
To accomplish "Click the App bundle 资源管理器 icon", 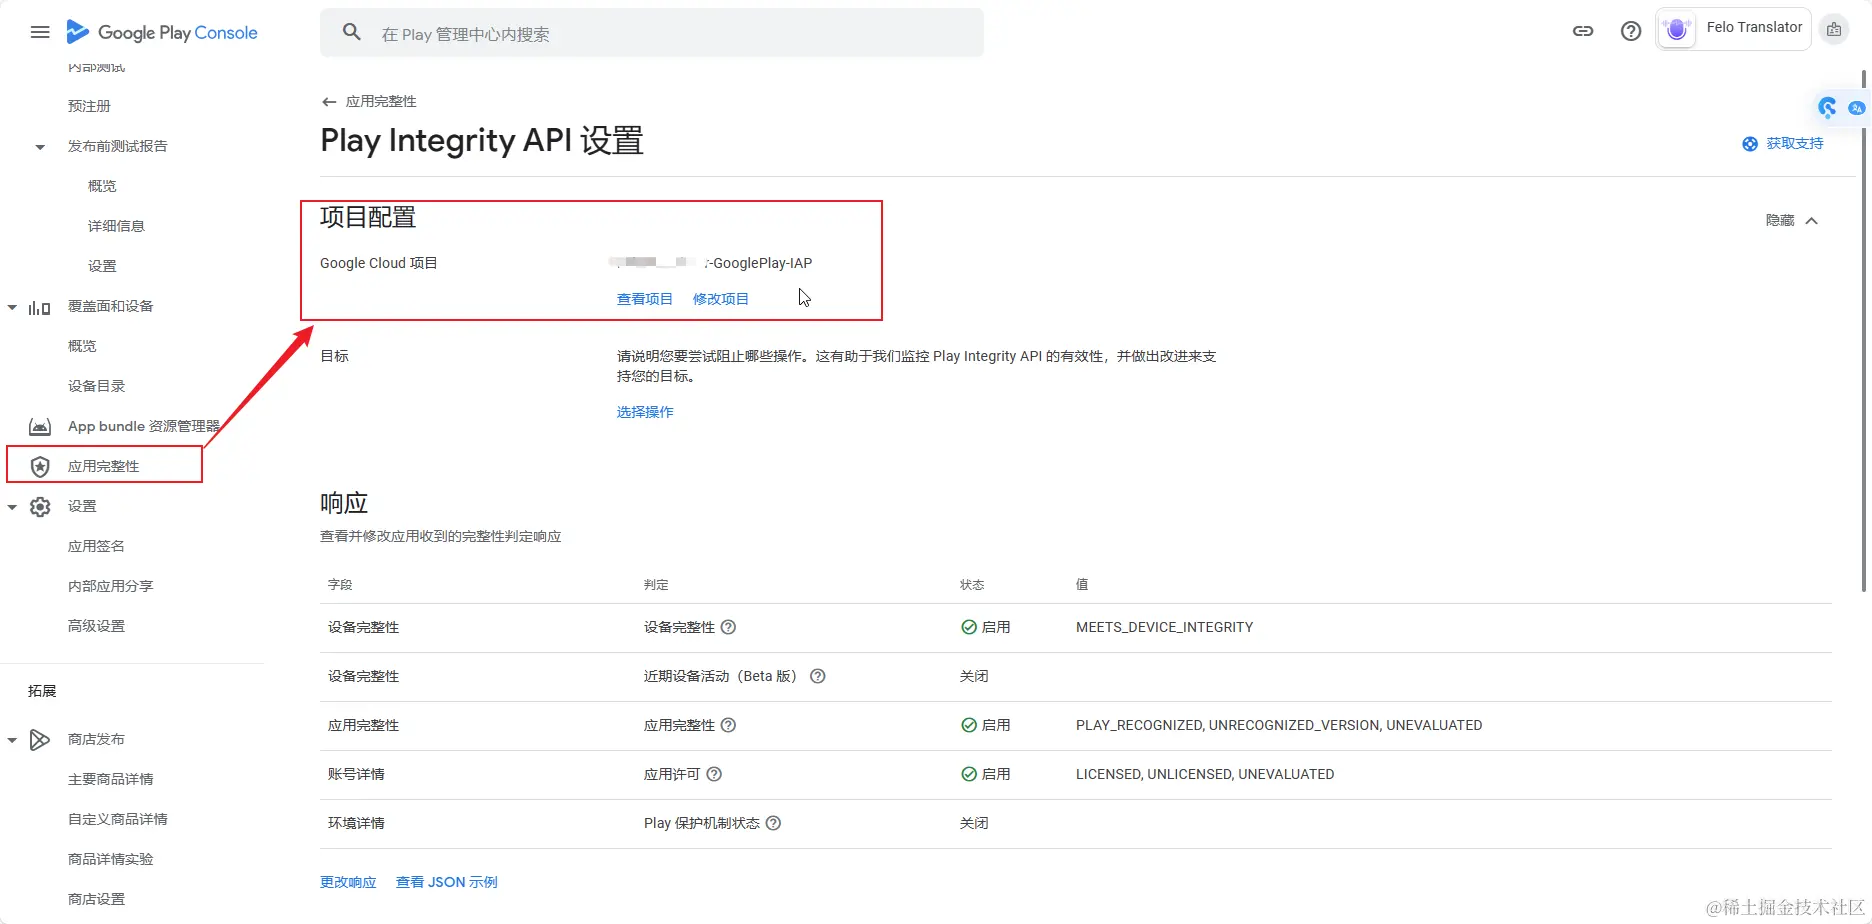I will (40, 427).
